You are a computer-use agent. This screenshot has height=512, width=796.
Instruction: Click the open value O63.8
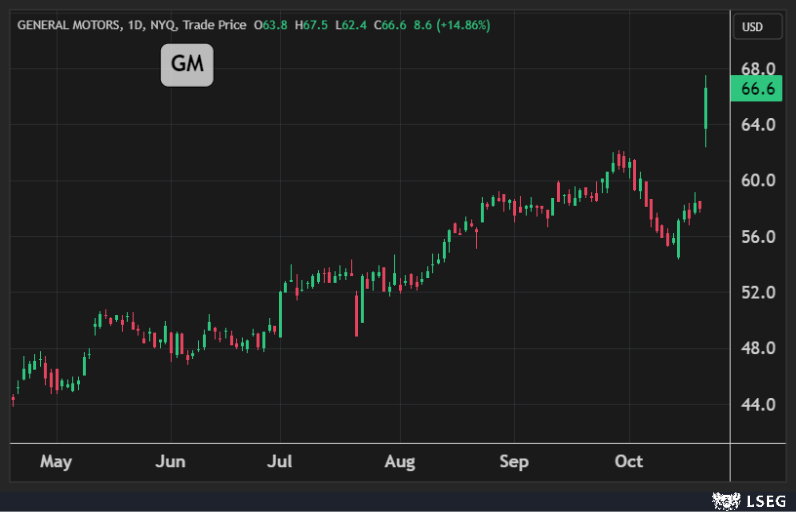point(271,25)
